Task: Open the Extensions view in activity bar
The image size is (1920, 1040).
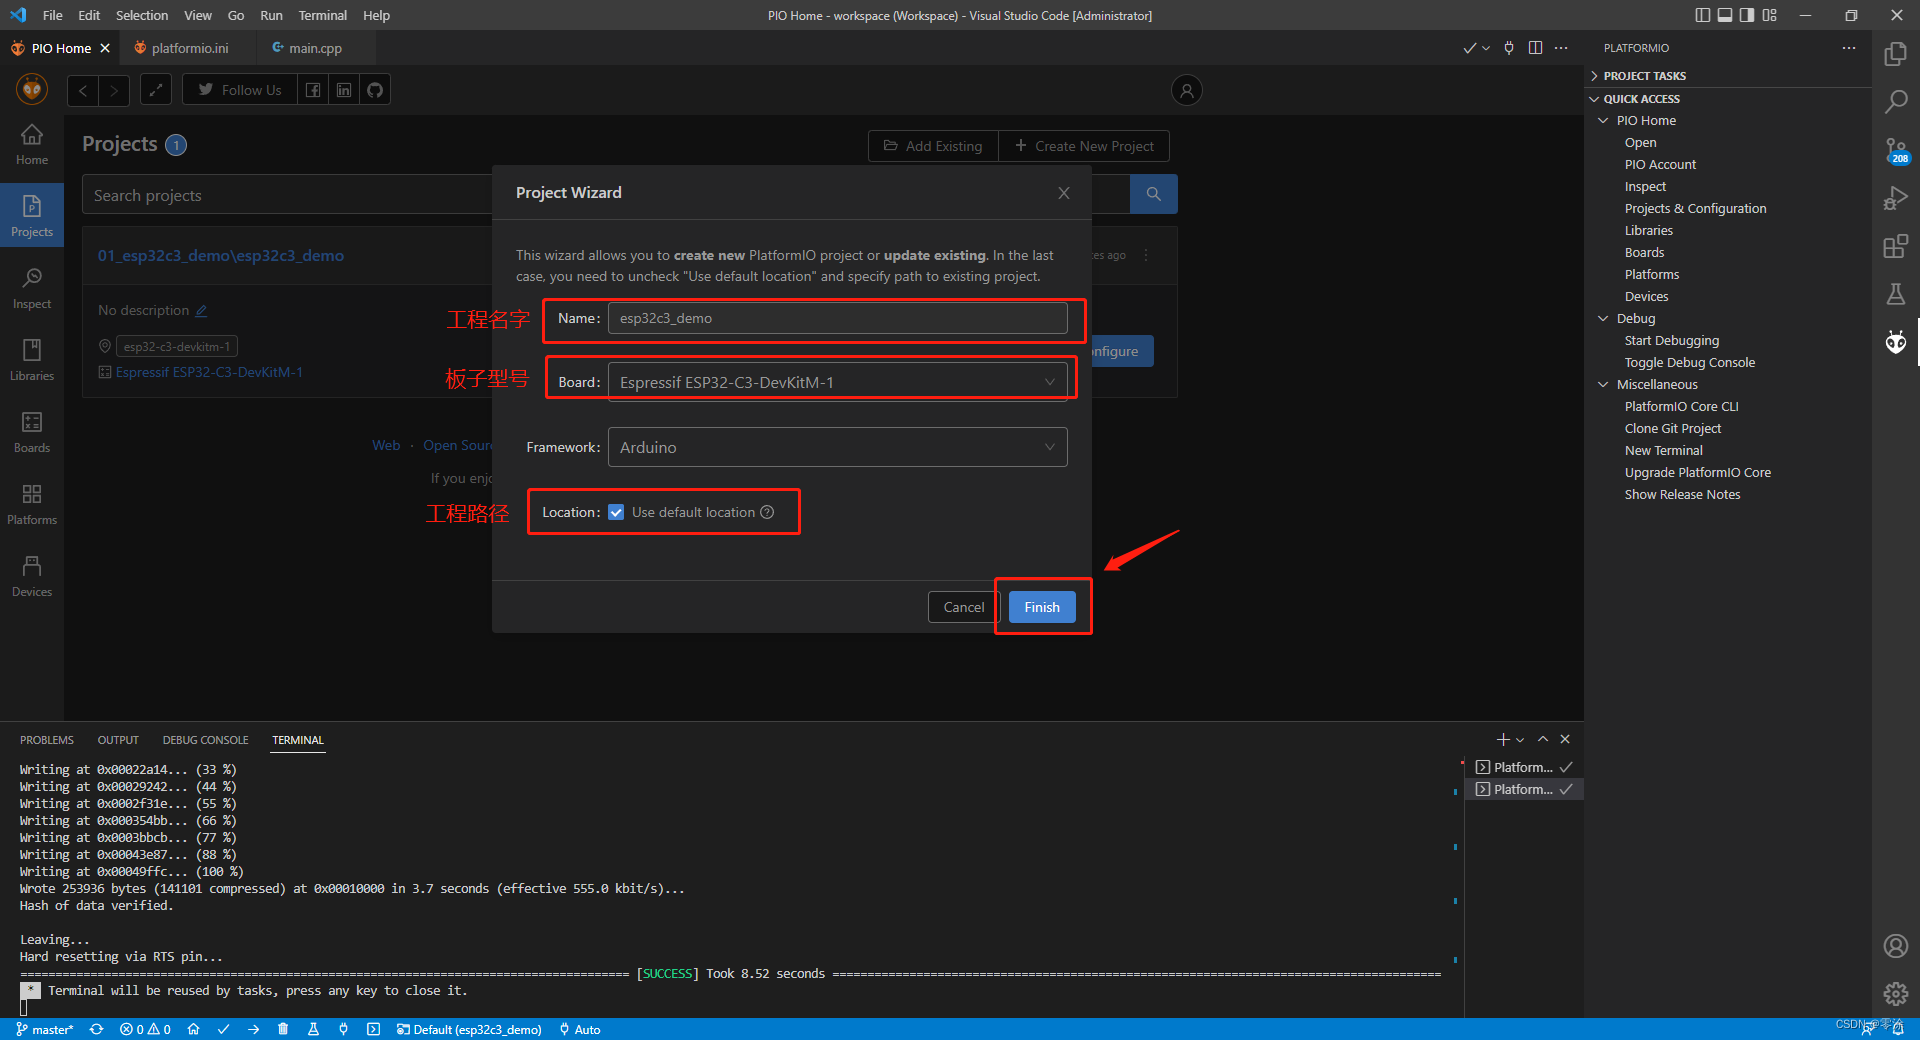Action: 1895,246
